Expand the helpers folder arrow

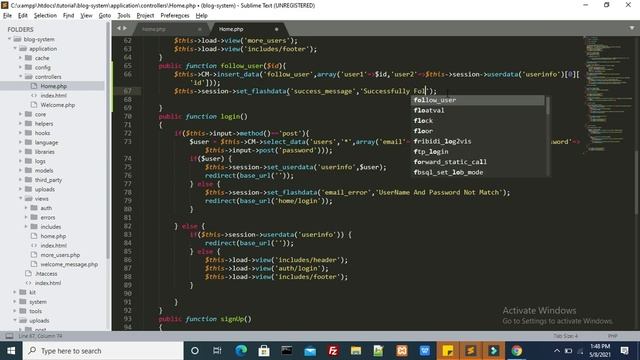[20, 124]
